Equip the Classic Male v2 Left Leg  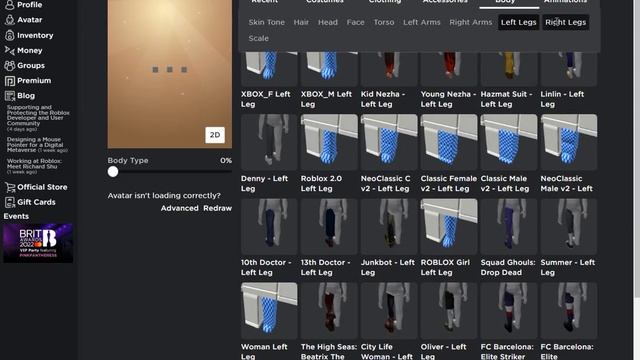click(x=509, y=142)
